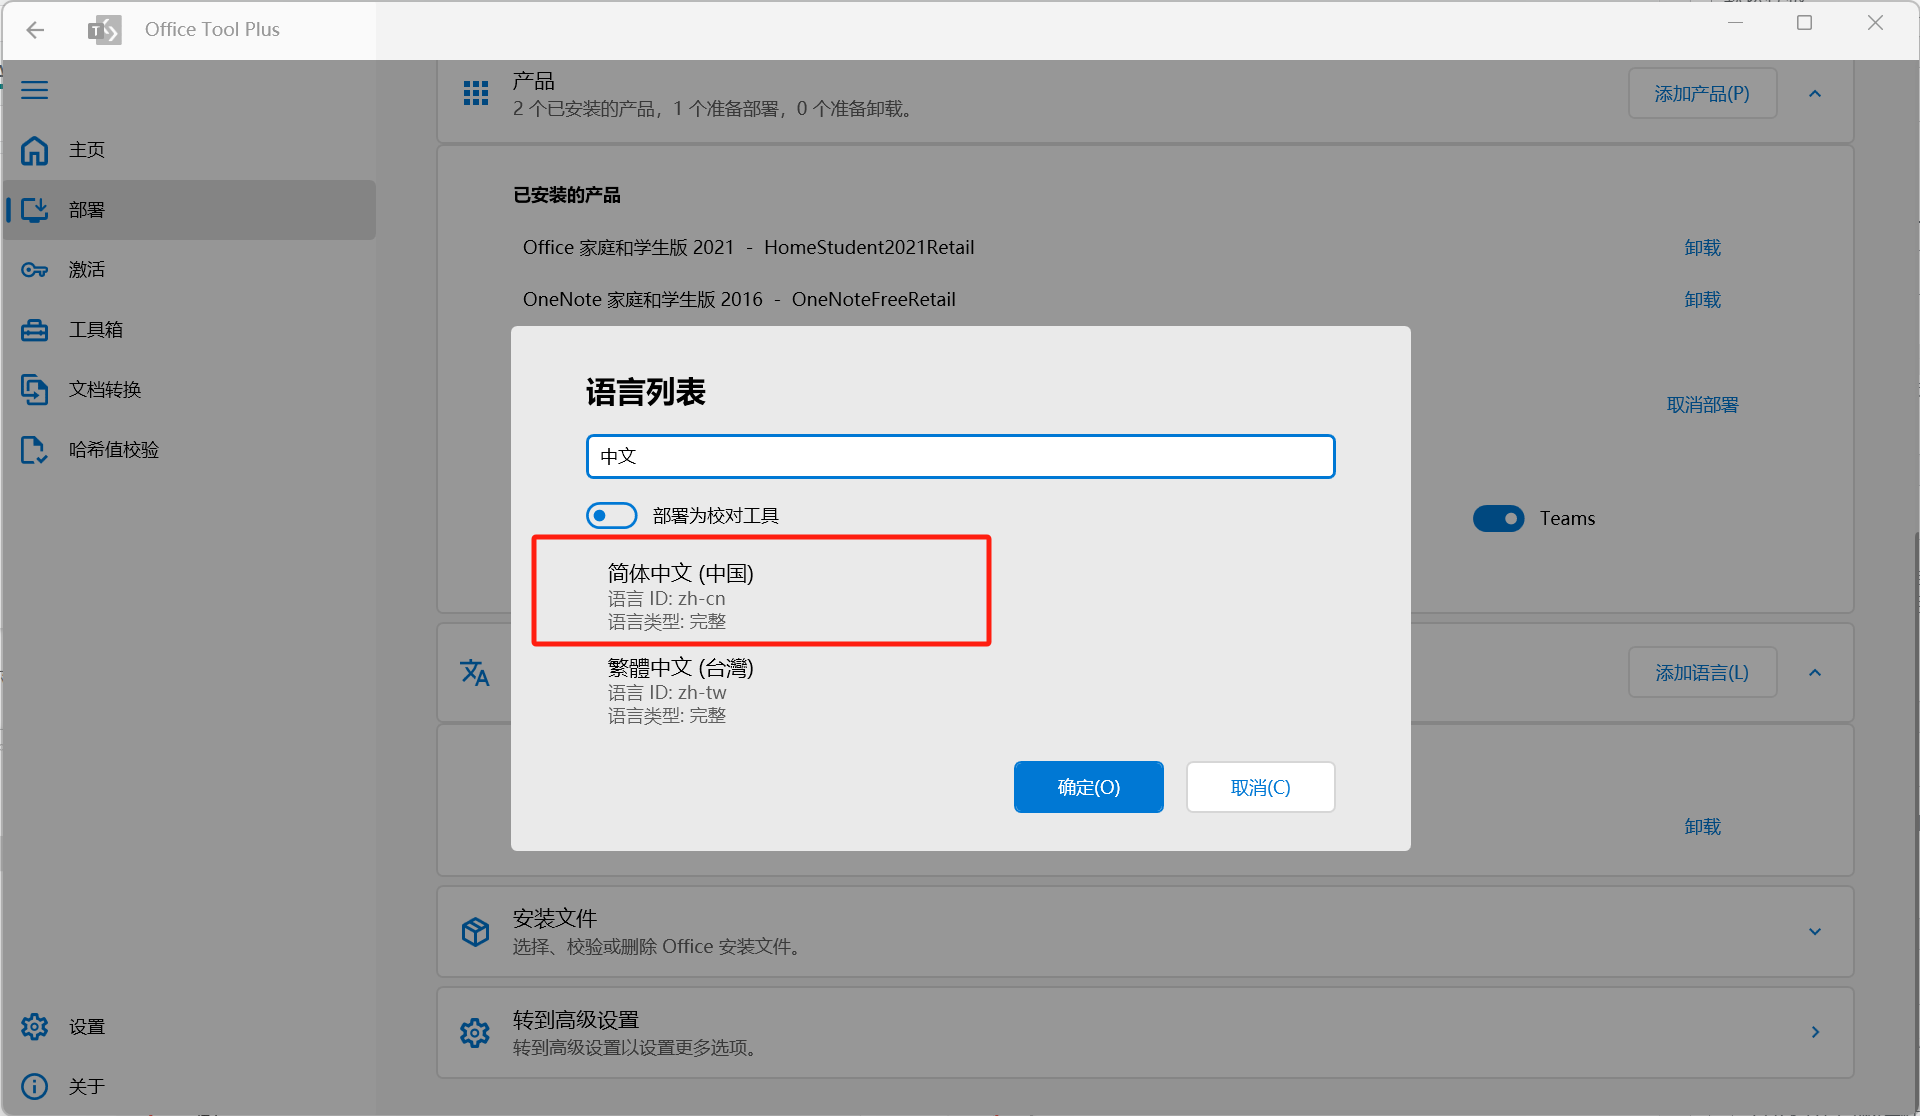Click the document convert icon beside 文档转换

pyautogui.click(x=35, y=390)
